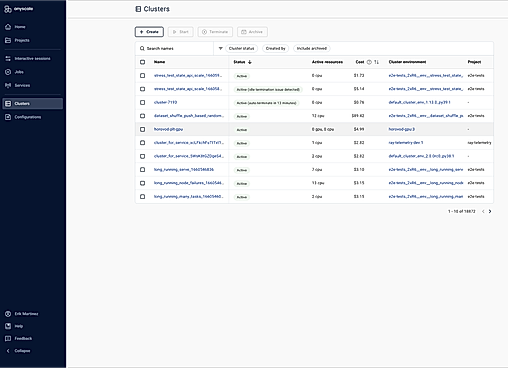Open the ray-telemetry-dev:1 environment link
508x368 pixels.
click(406, 143)
